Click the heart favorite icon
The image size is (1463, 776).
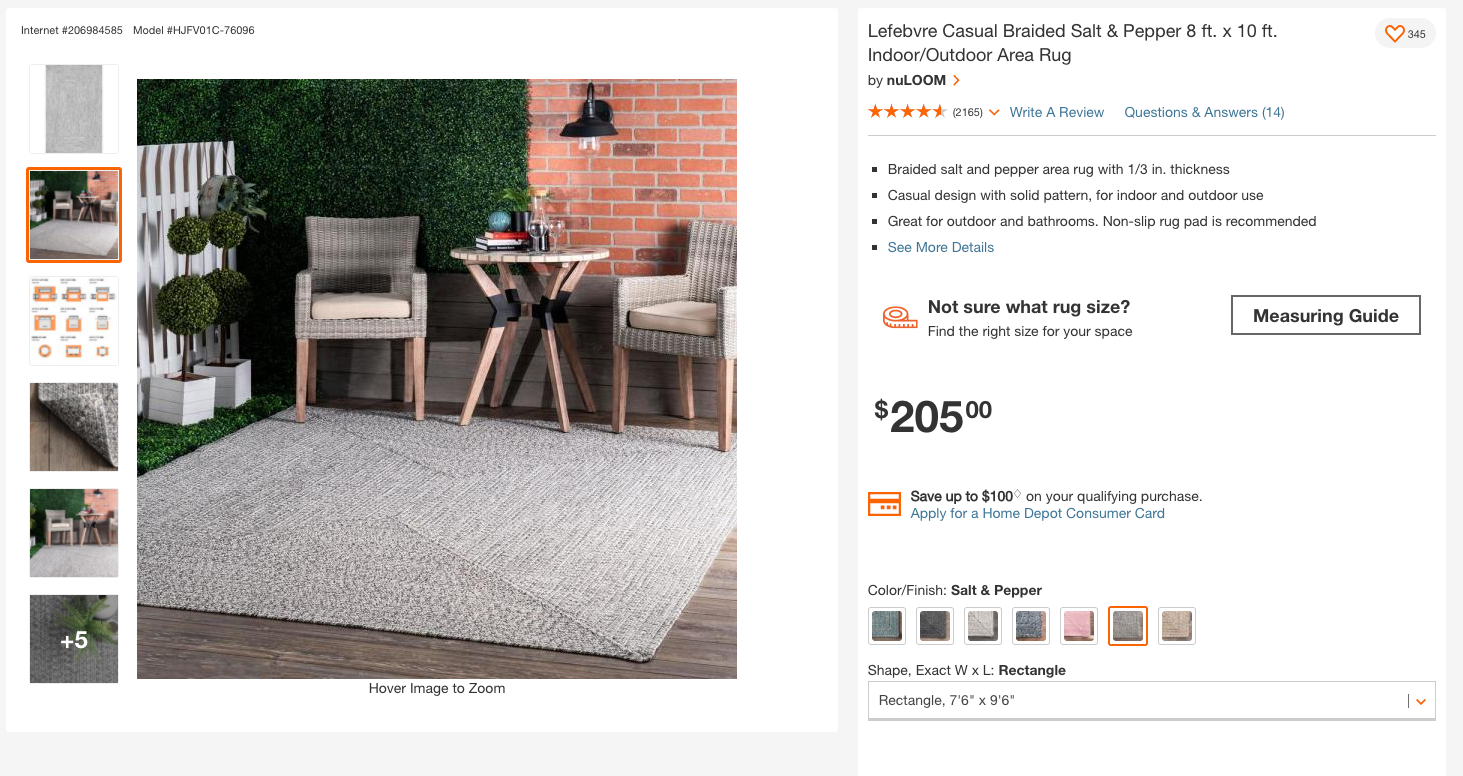[x=1394, y=34]
